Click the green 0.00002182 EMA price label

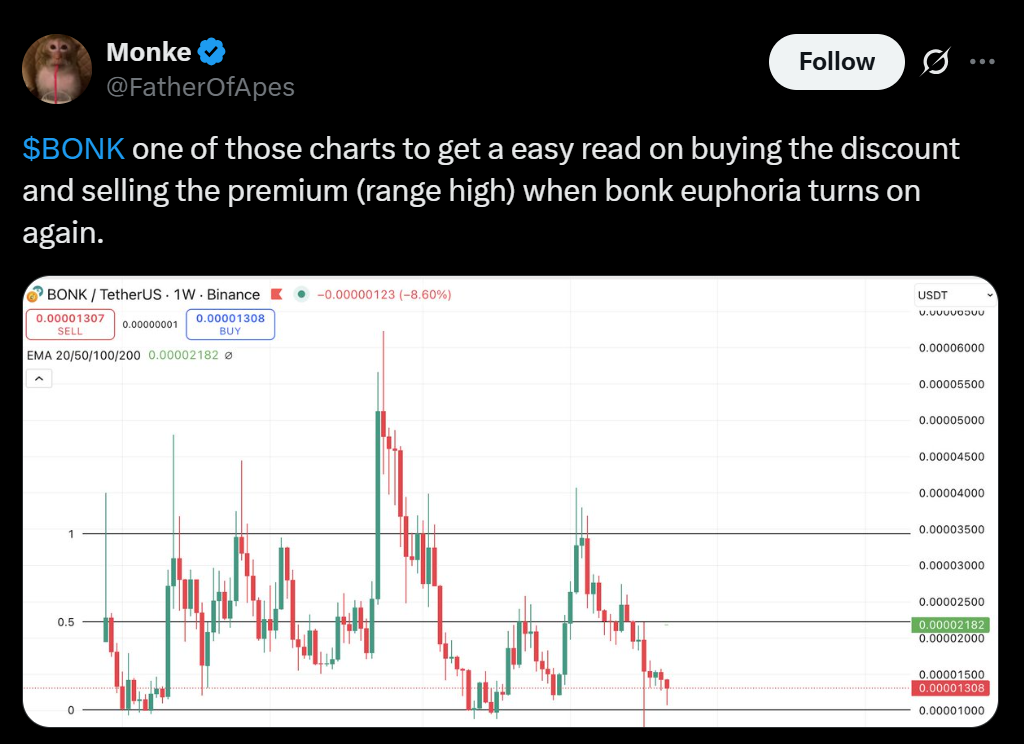(x=950, y=625)
